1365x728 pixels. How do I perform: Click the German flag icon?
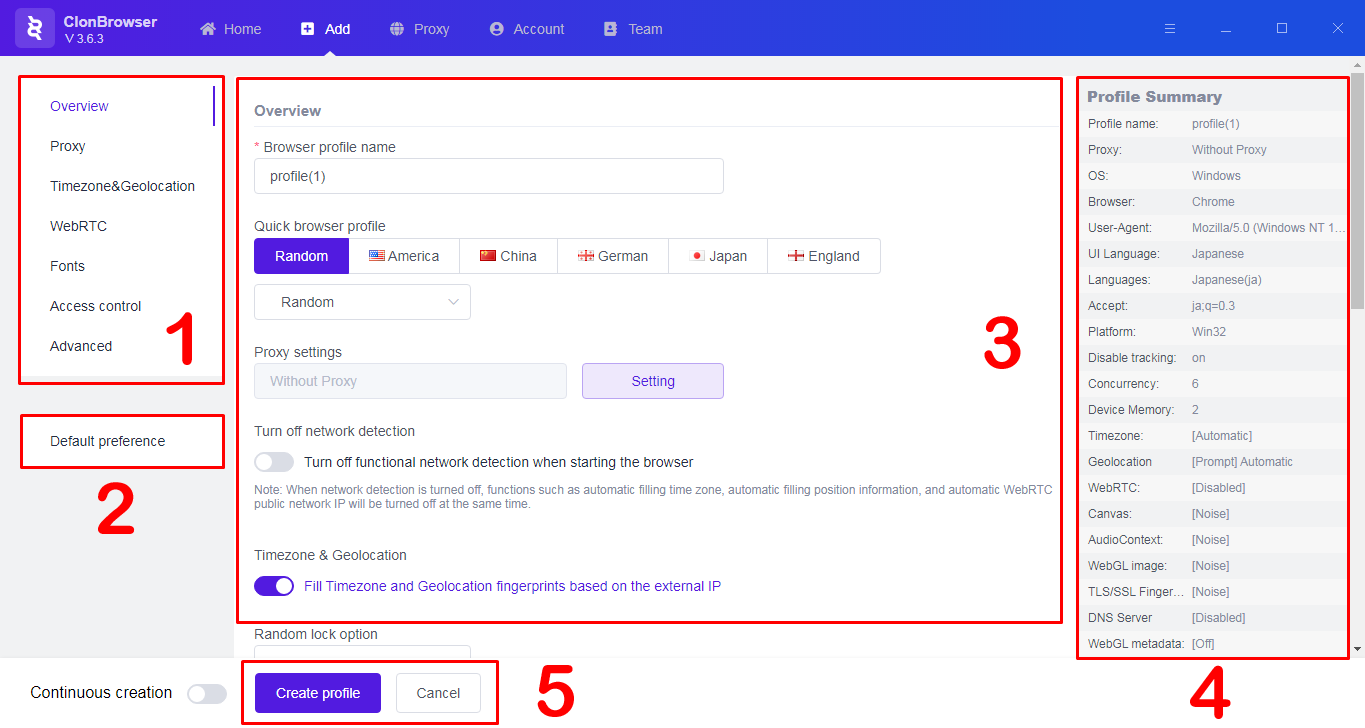pyautogui.click(x=586, y=256)
